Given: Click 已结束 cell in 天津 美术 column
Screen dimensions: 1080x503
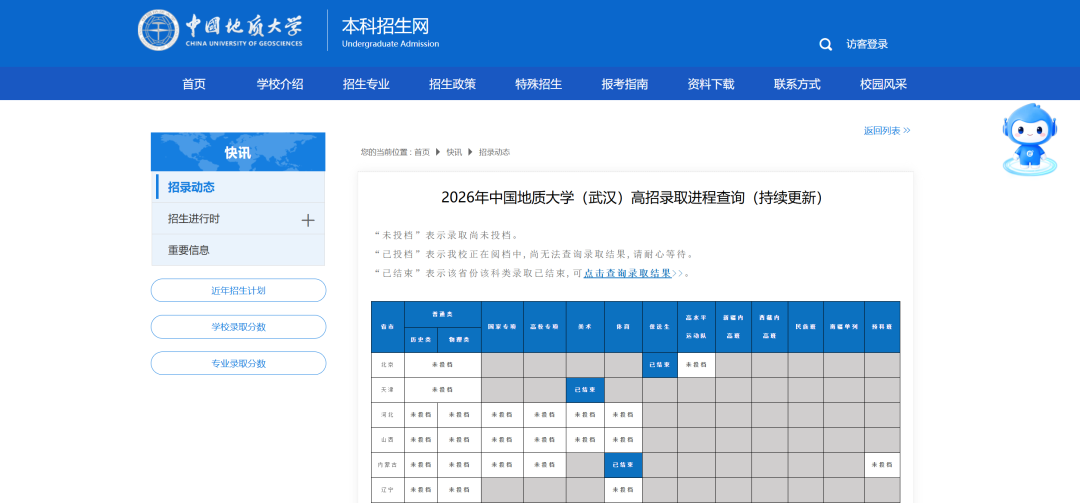Looking at the screenshot, I should pos(585,389).
